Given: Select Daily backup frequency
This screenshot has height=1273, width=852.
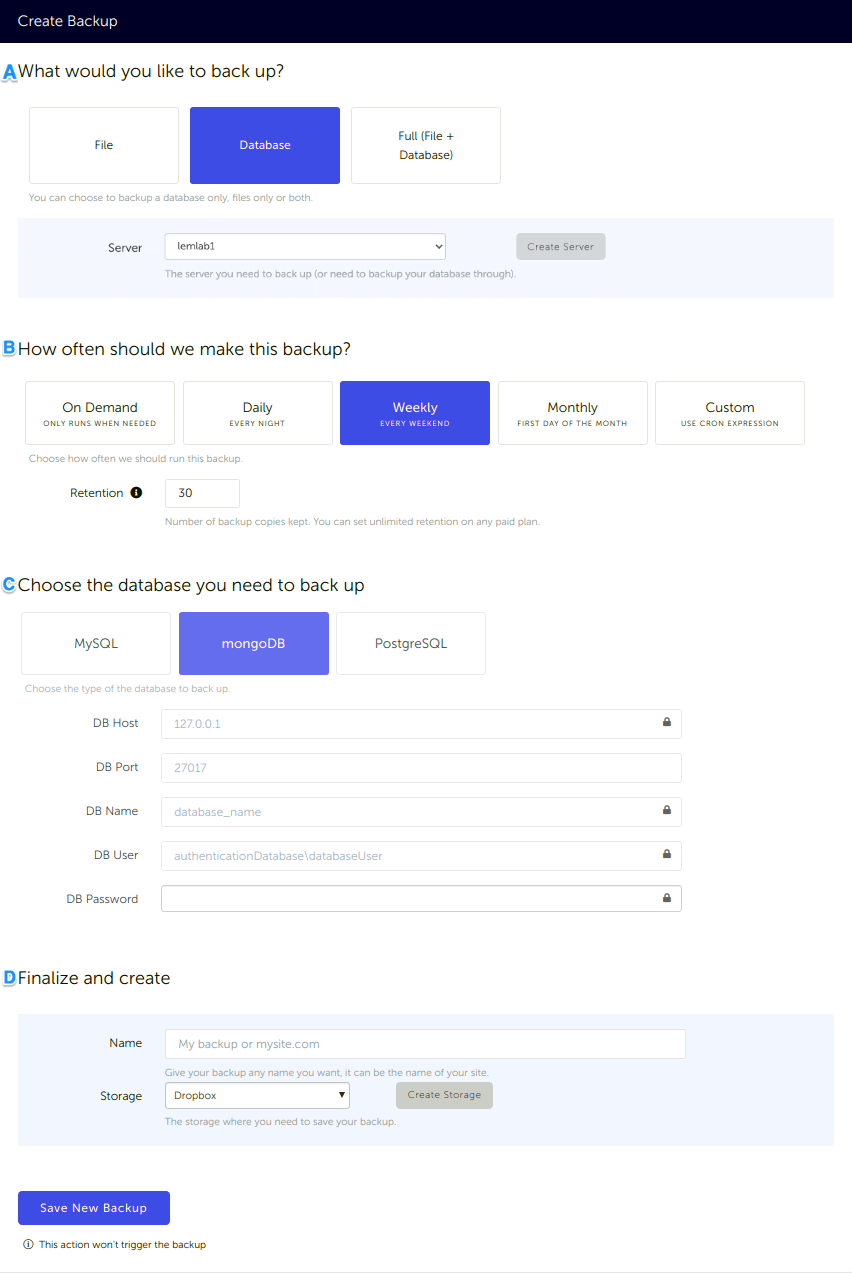Looking at the screenshot, I should click(257, 413).
